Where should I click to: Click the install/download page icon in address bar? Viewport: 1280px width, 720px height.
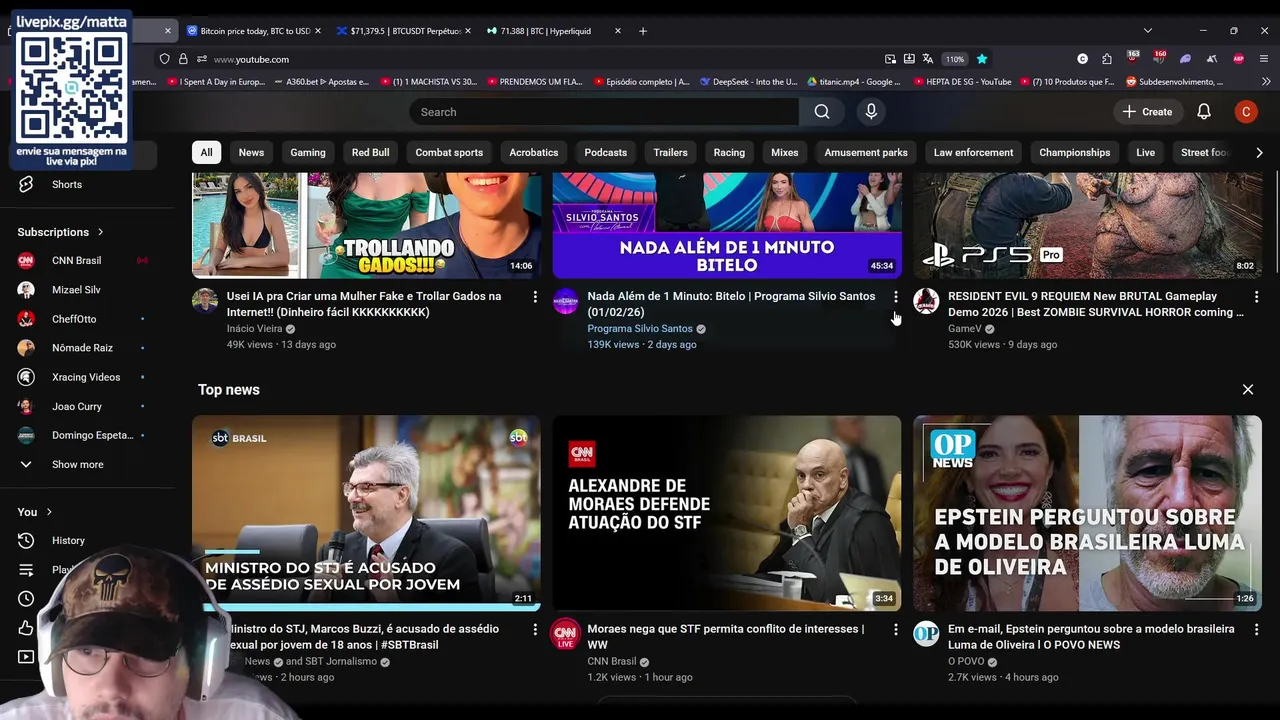pyautogui.click(x=909, y=59)
